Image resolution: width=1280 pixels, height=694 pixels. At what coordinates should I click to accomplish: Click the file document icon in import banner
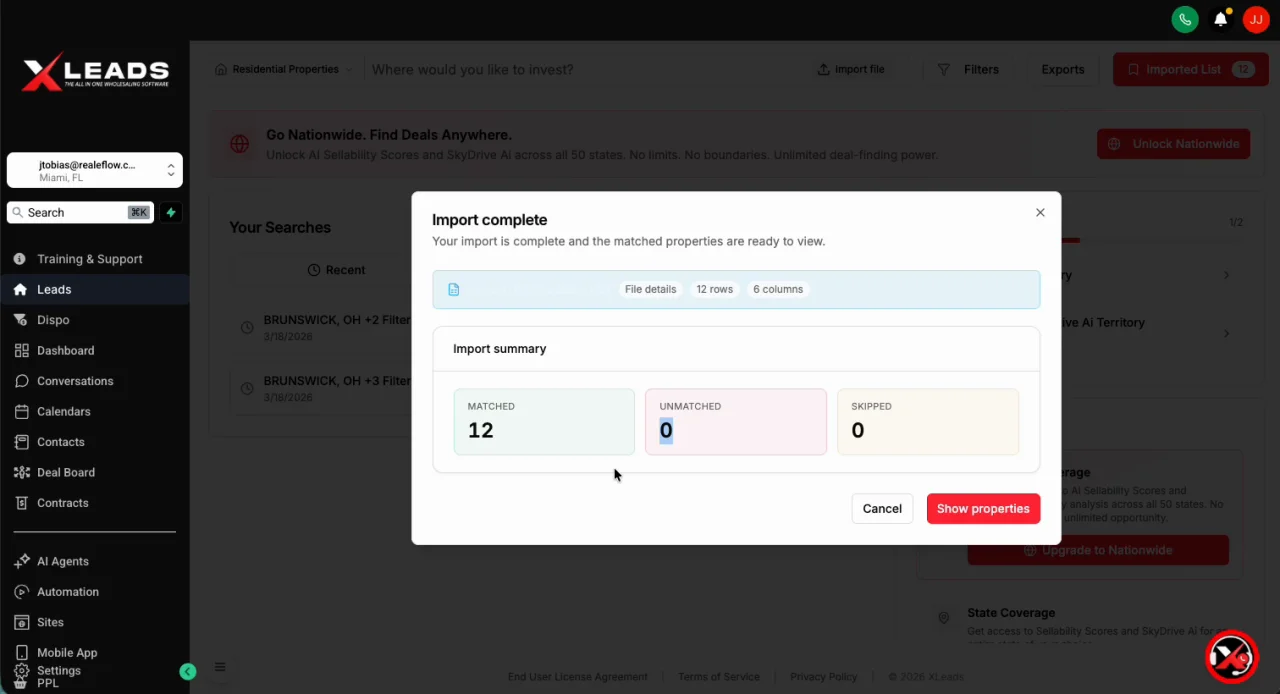[454, 289]
